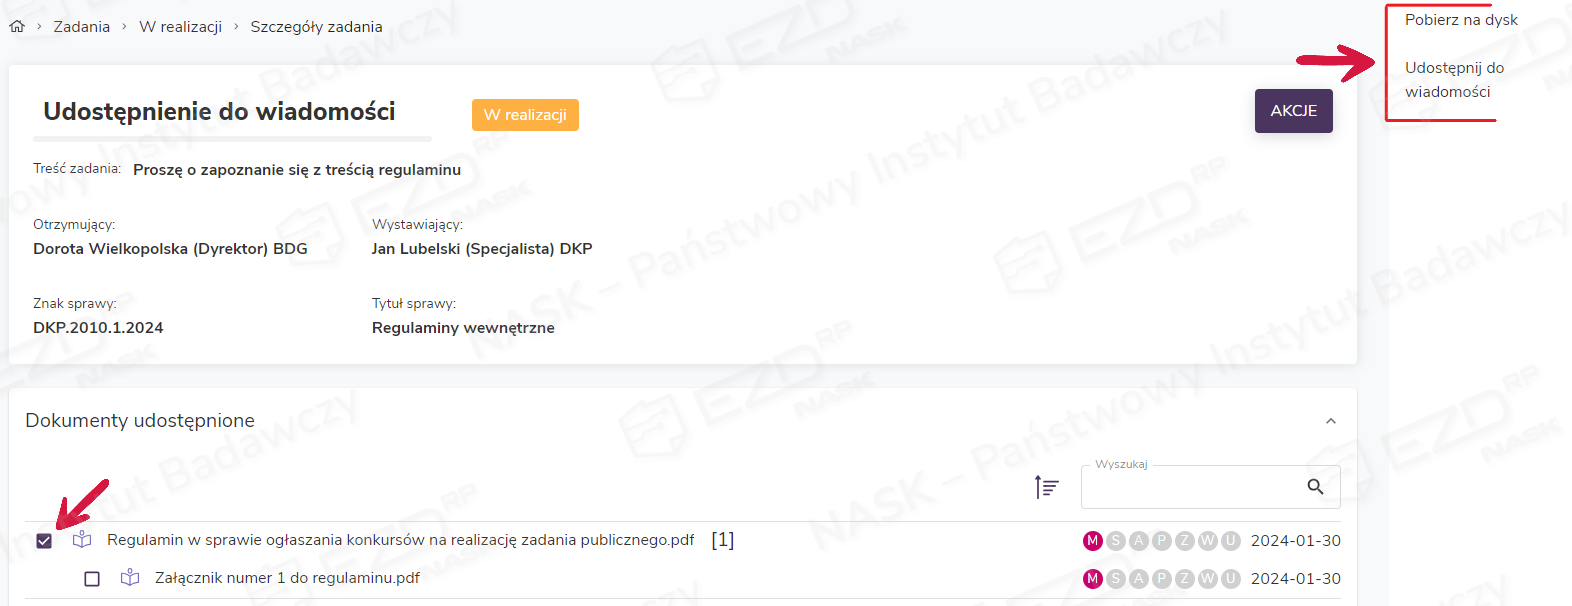1572x606 pixels.
Task: Click the U status badge on Regulamin row
Action: [x=1230, y=541]
